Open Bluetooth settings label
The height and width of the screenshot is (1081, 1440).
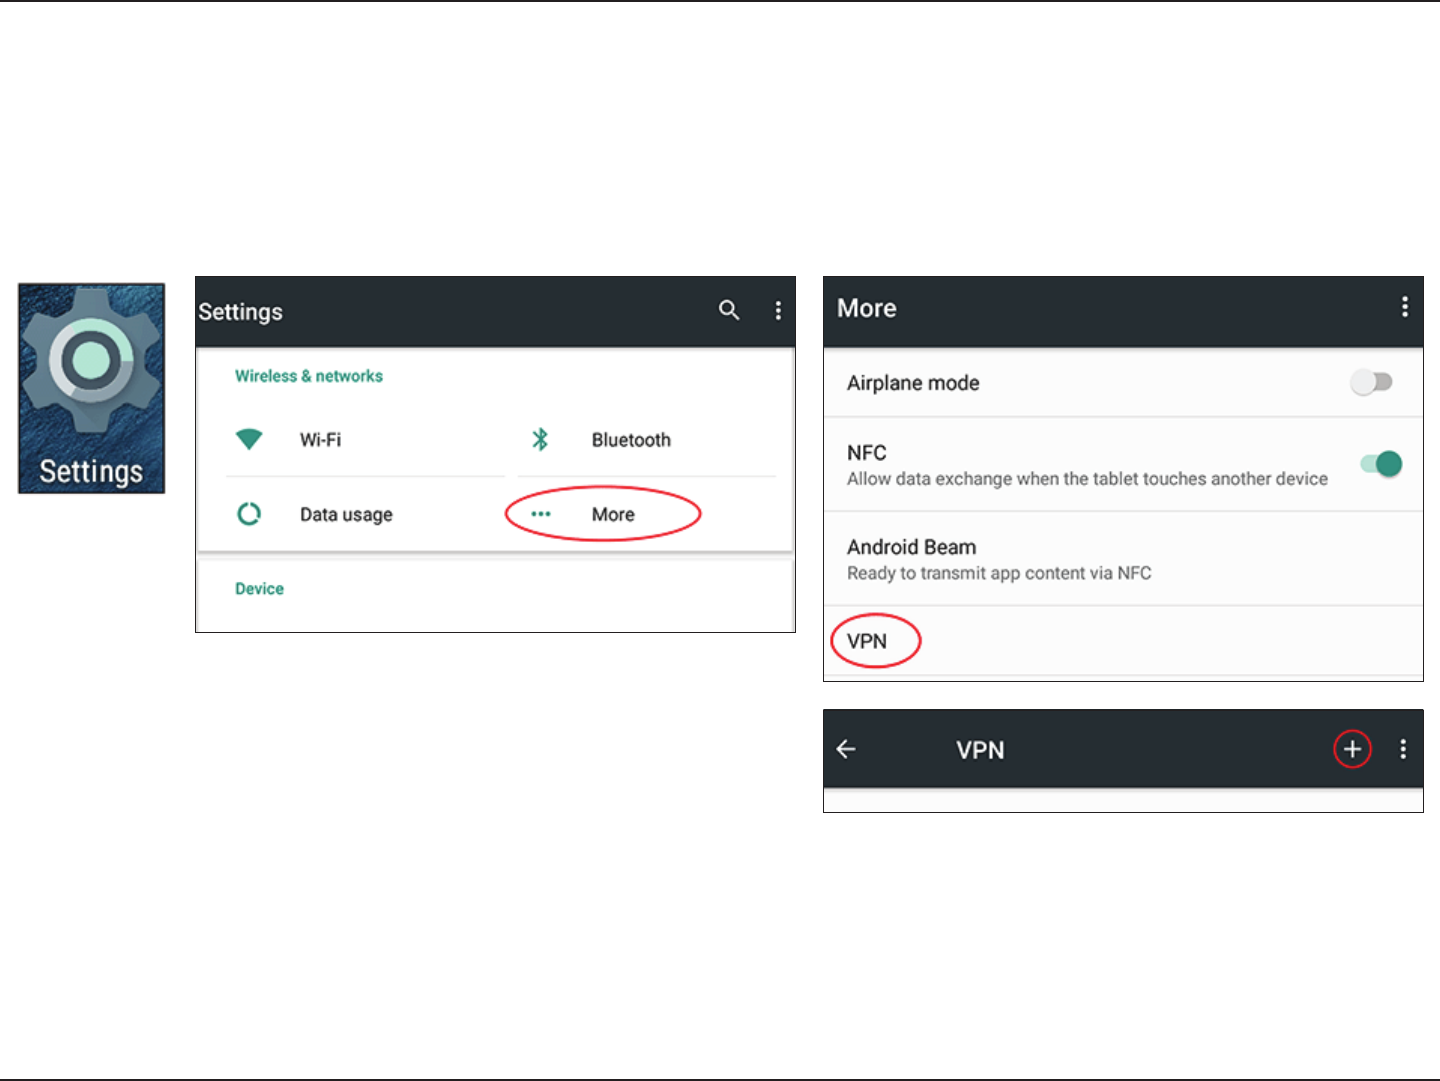pos(631,440)
